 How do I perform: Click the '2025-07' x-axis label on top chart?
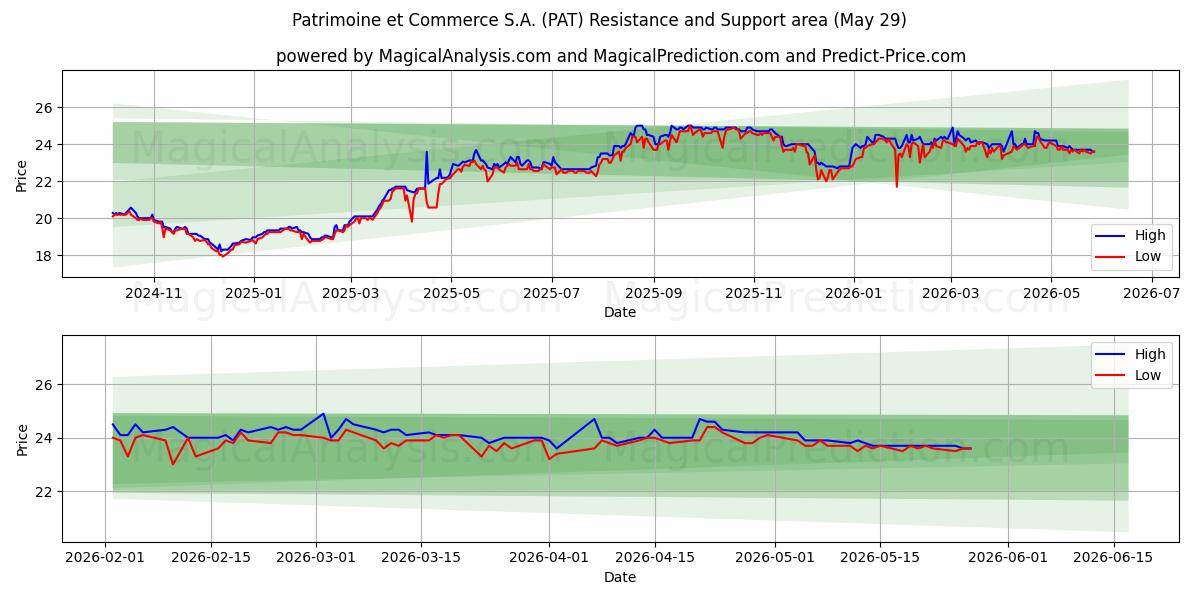click(552, 294)
